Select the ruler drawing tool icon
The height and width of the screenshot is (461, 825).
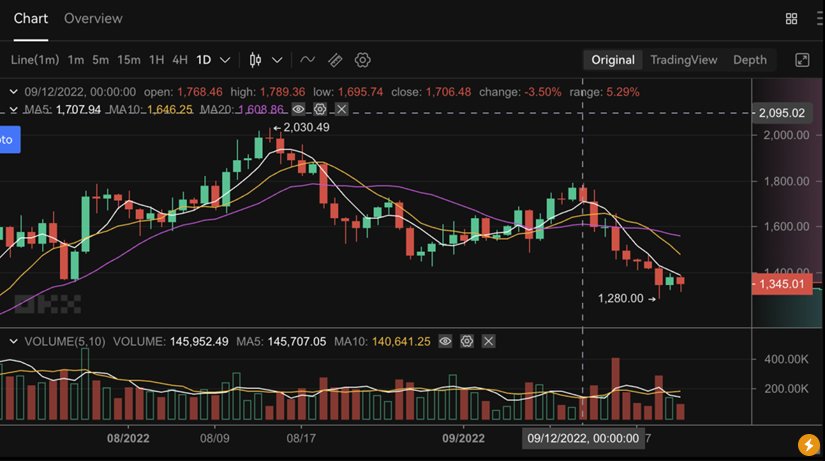[335, 60]
